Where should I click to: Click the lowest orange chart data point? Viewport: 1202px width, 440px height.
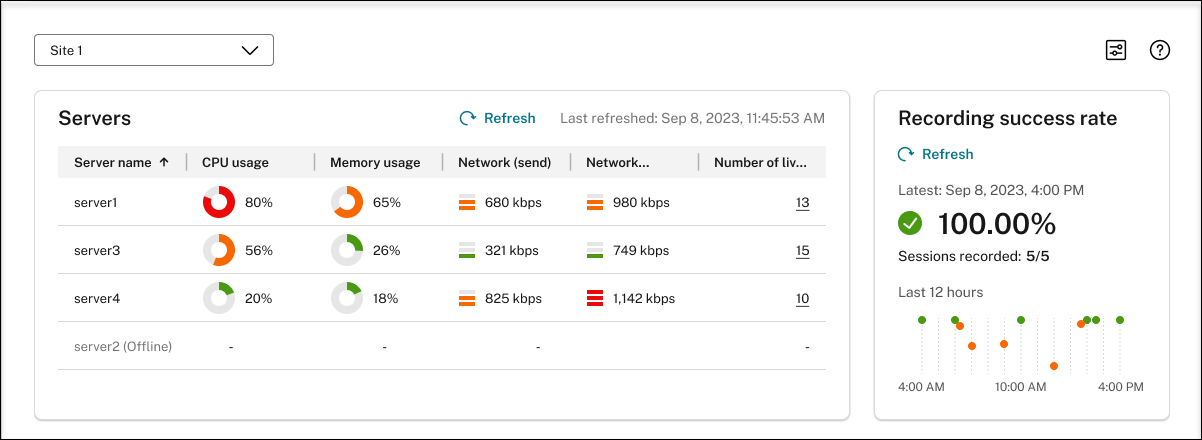pyautogui.click(x=1054, y=366)
